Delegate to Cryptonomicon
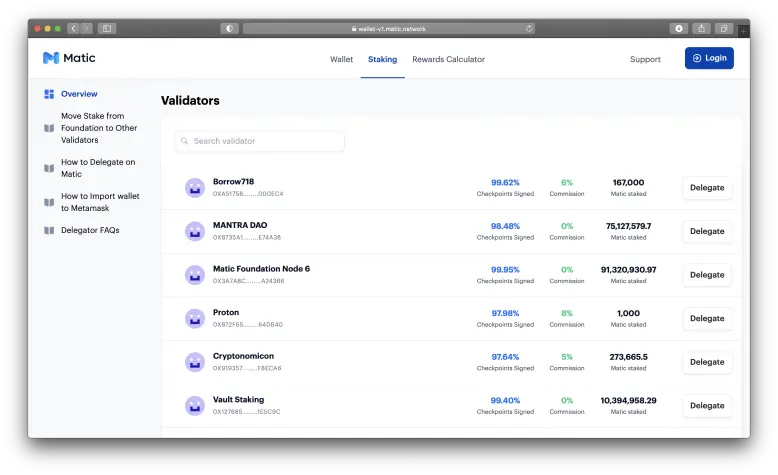 (x=707, y=362)
